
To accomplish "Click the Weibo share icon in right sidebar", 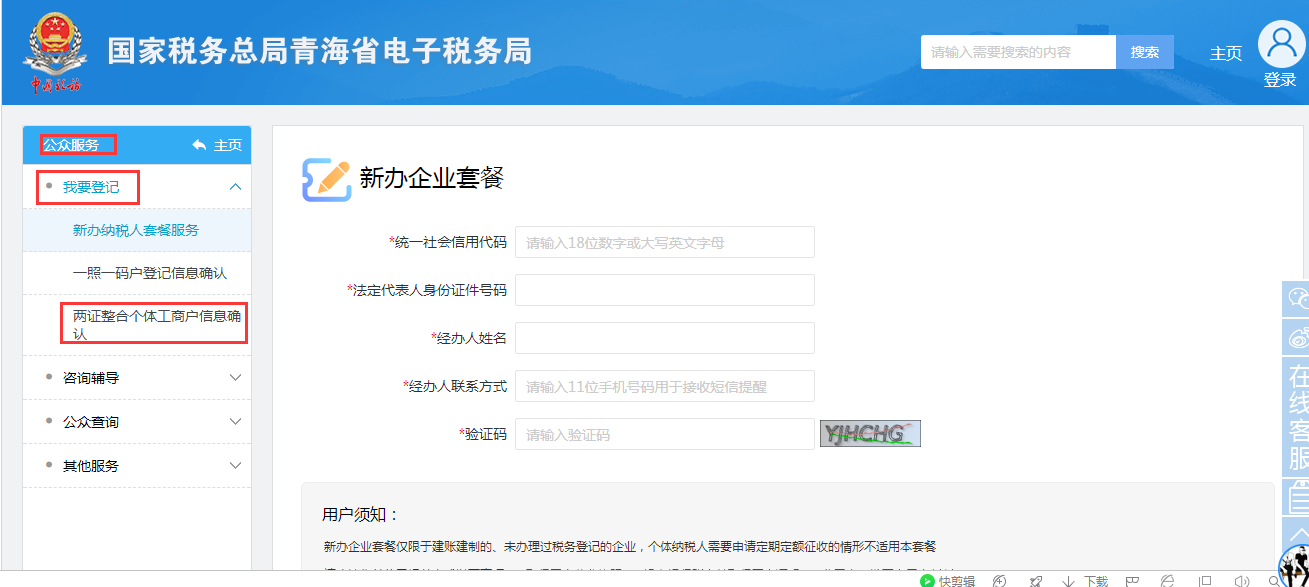I will (1296, 337).
